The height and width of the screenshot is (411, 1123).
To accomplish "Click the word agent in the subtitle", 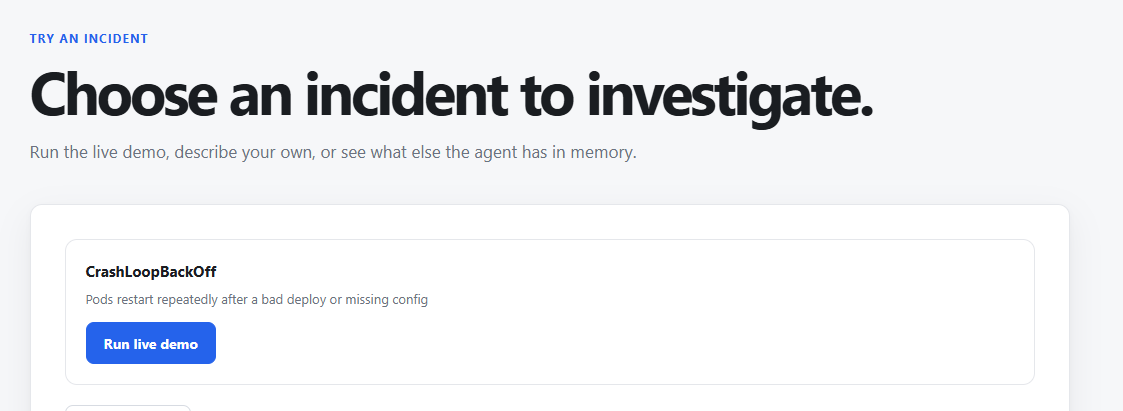I will [x=496, y=153].
